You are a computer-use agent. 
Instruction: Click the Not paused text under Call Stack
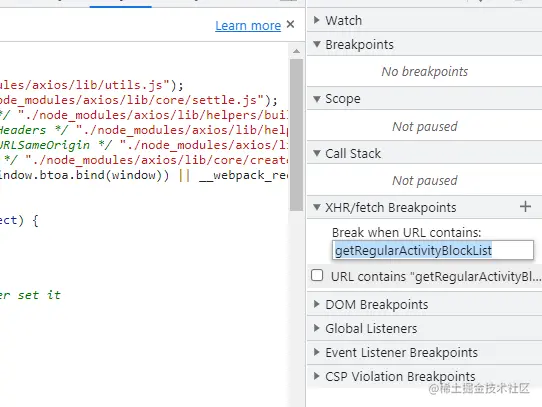click(x=424, y=181)
